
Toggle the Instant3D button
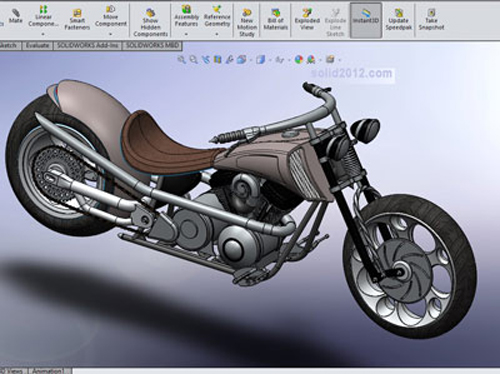coord(366,20)
